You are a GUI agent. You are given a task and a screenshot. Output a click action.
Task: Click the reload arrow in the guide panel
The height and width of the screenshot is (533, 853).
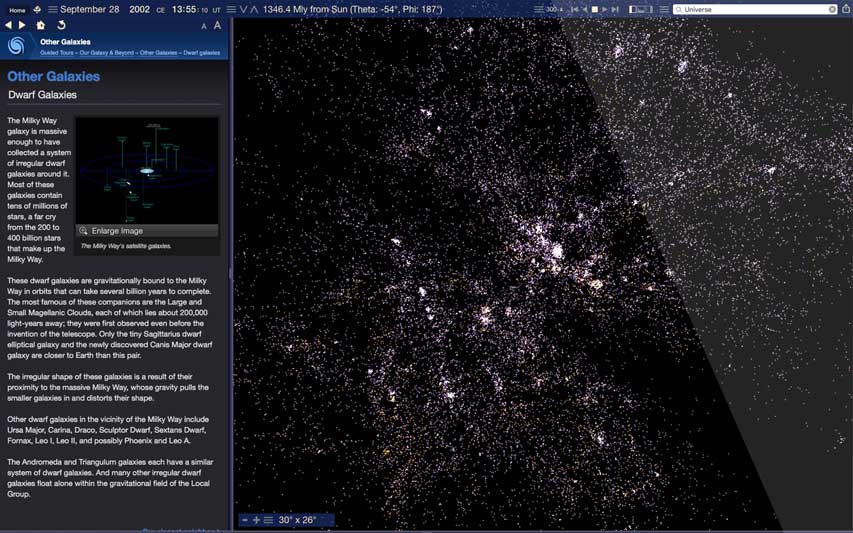60,25
